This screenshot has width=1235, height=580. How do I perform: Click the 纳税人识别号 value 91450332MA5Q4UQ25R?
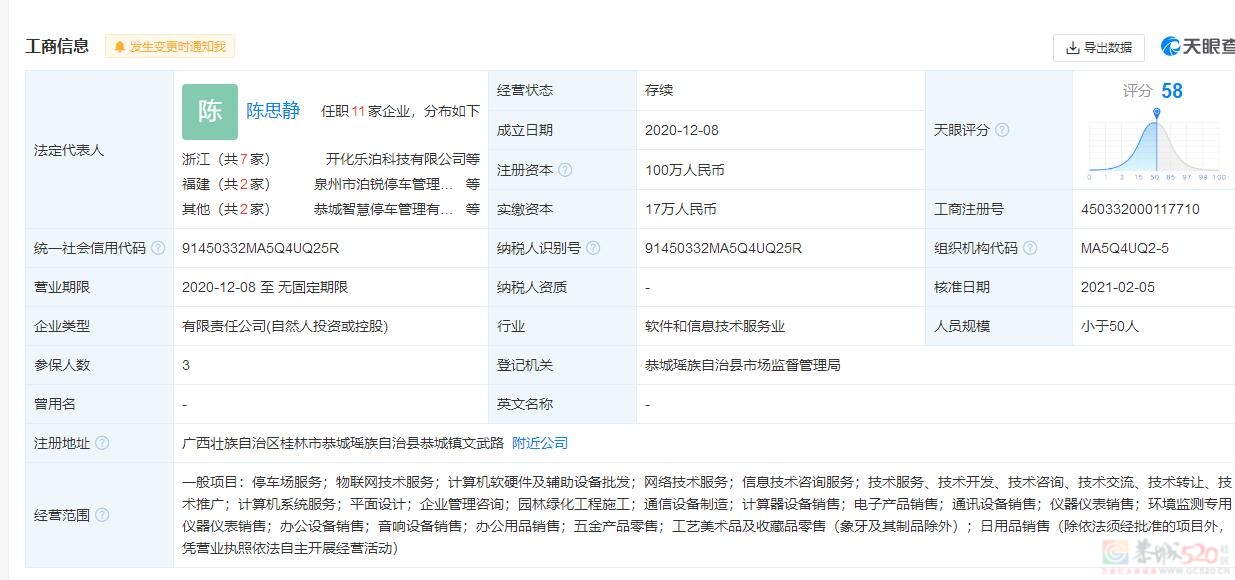(x=723, y=248)
